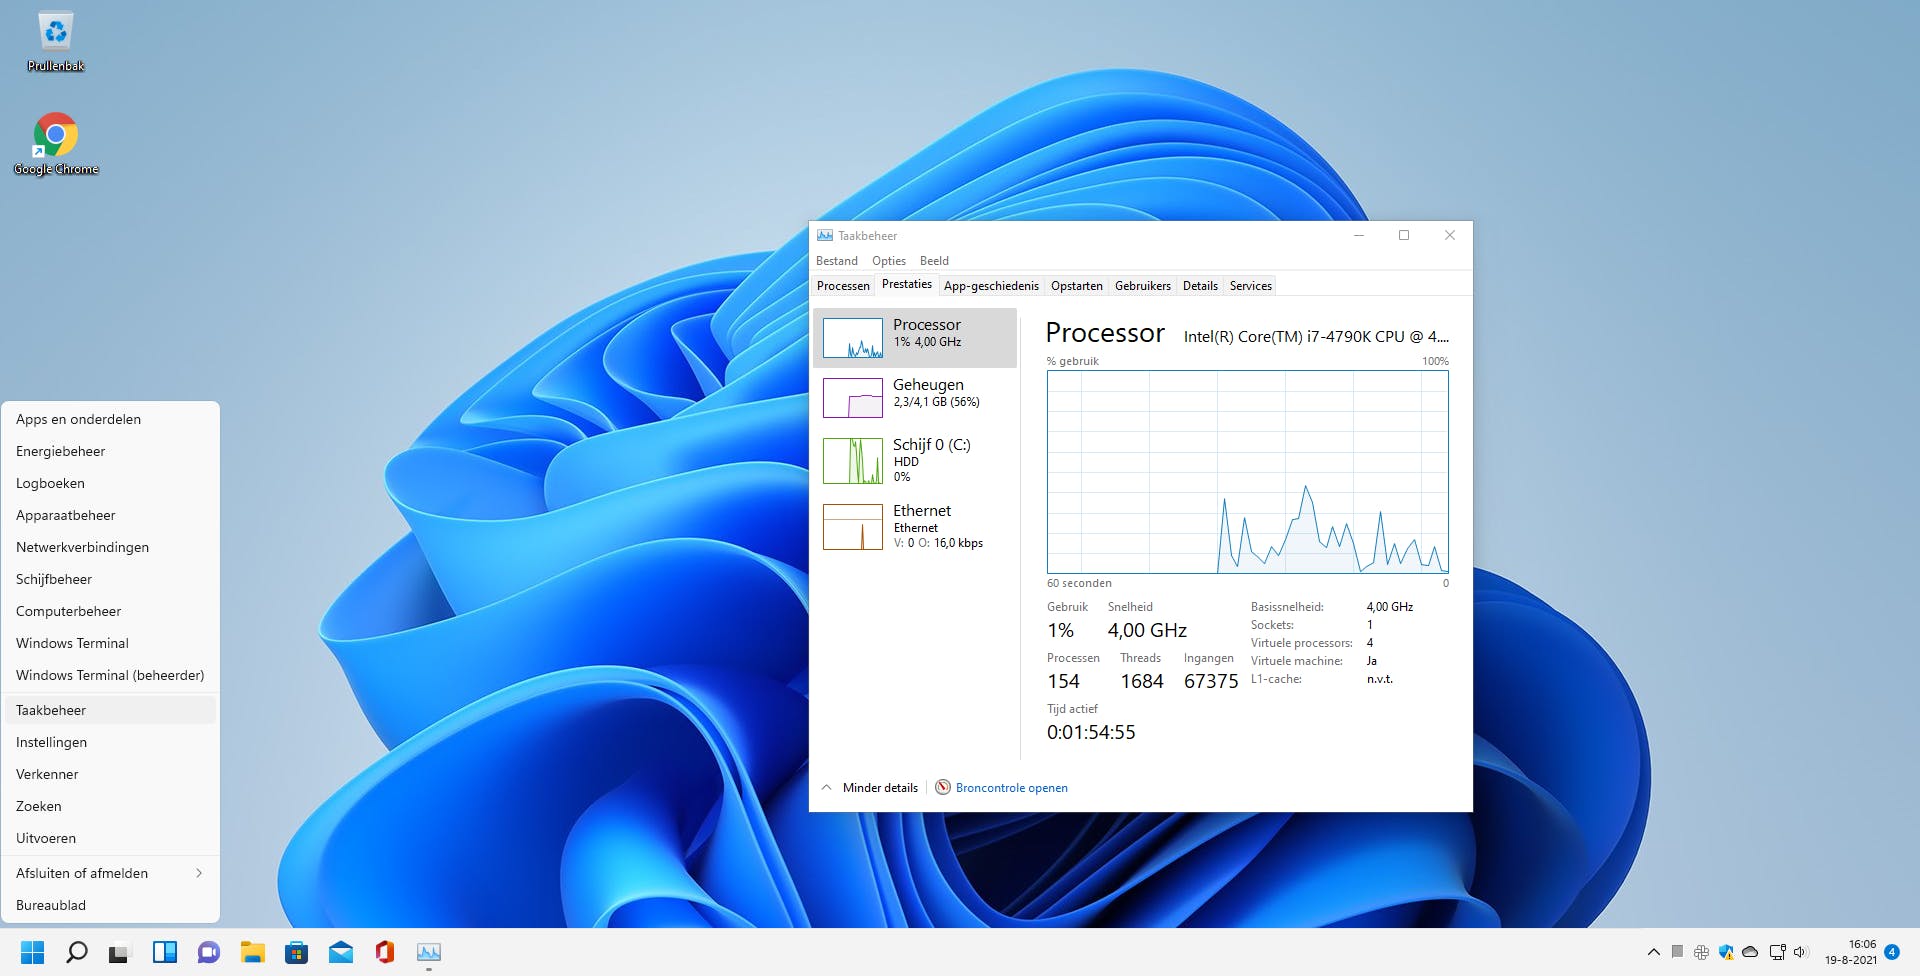The image size is (1920, 976).
Task: Open Instellingen from the menu
Action: (x=110, y=743)
